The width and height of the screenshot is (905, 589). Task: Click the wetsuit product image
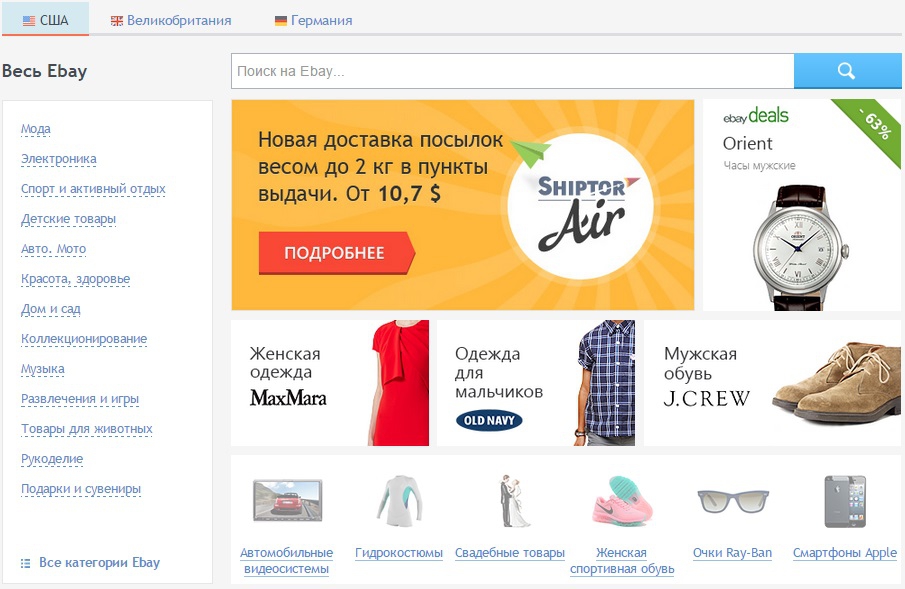(399, 501)
